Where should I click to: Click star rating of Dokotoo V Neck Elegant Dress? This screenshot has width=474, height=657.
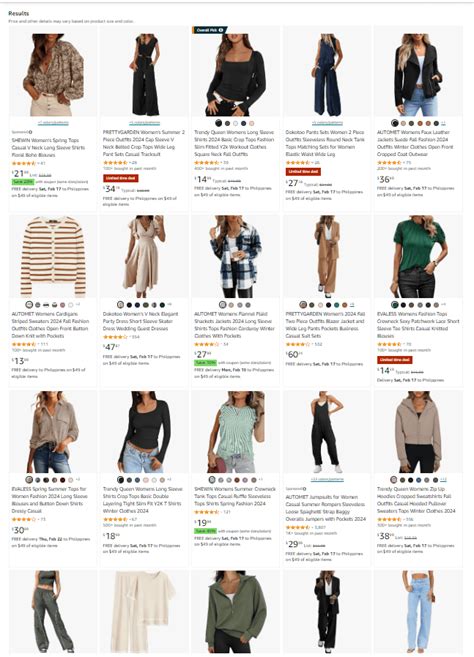click(x=115, y=337)
